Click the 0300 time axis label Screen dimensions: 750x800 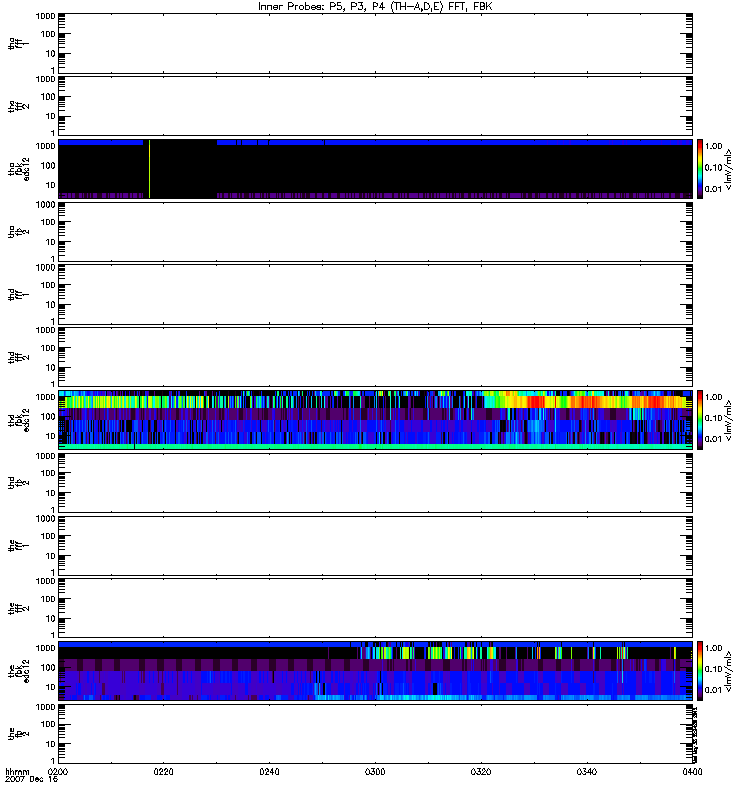click(375, 772)
